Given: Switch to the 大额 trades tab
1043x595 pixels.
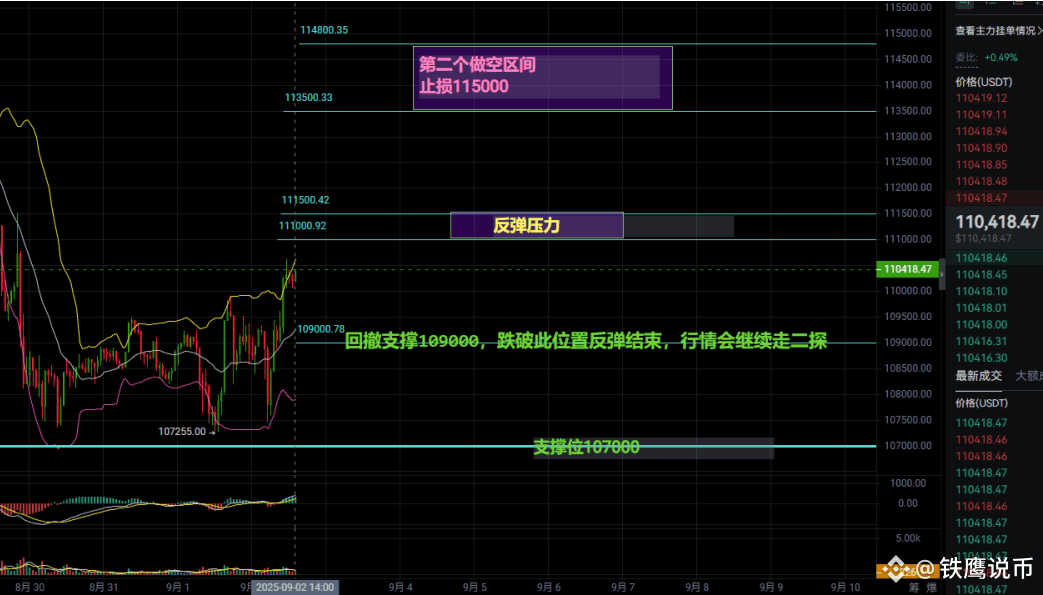Looking at the screenshot, I should [1028, 376].
